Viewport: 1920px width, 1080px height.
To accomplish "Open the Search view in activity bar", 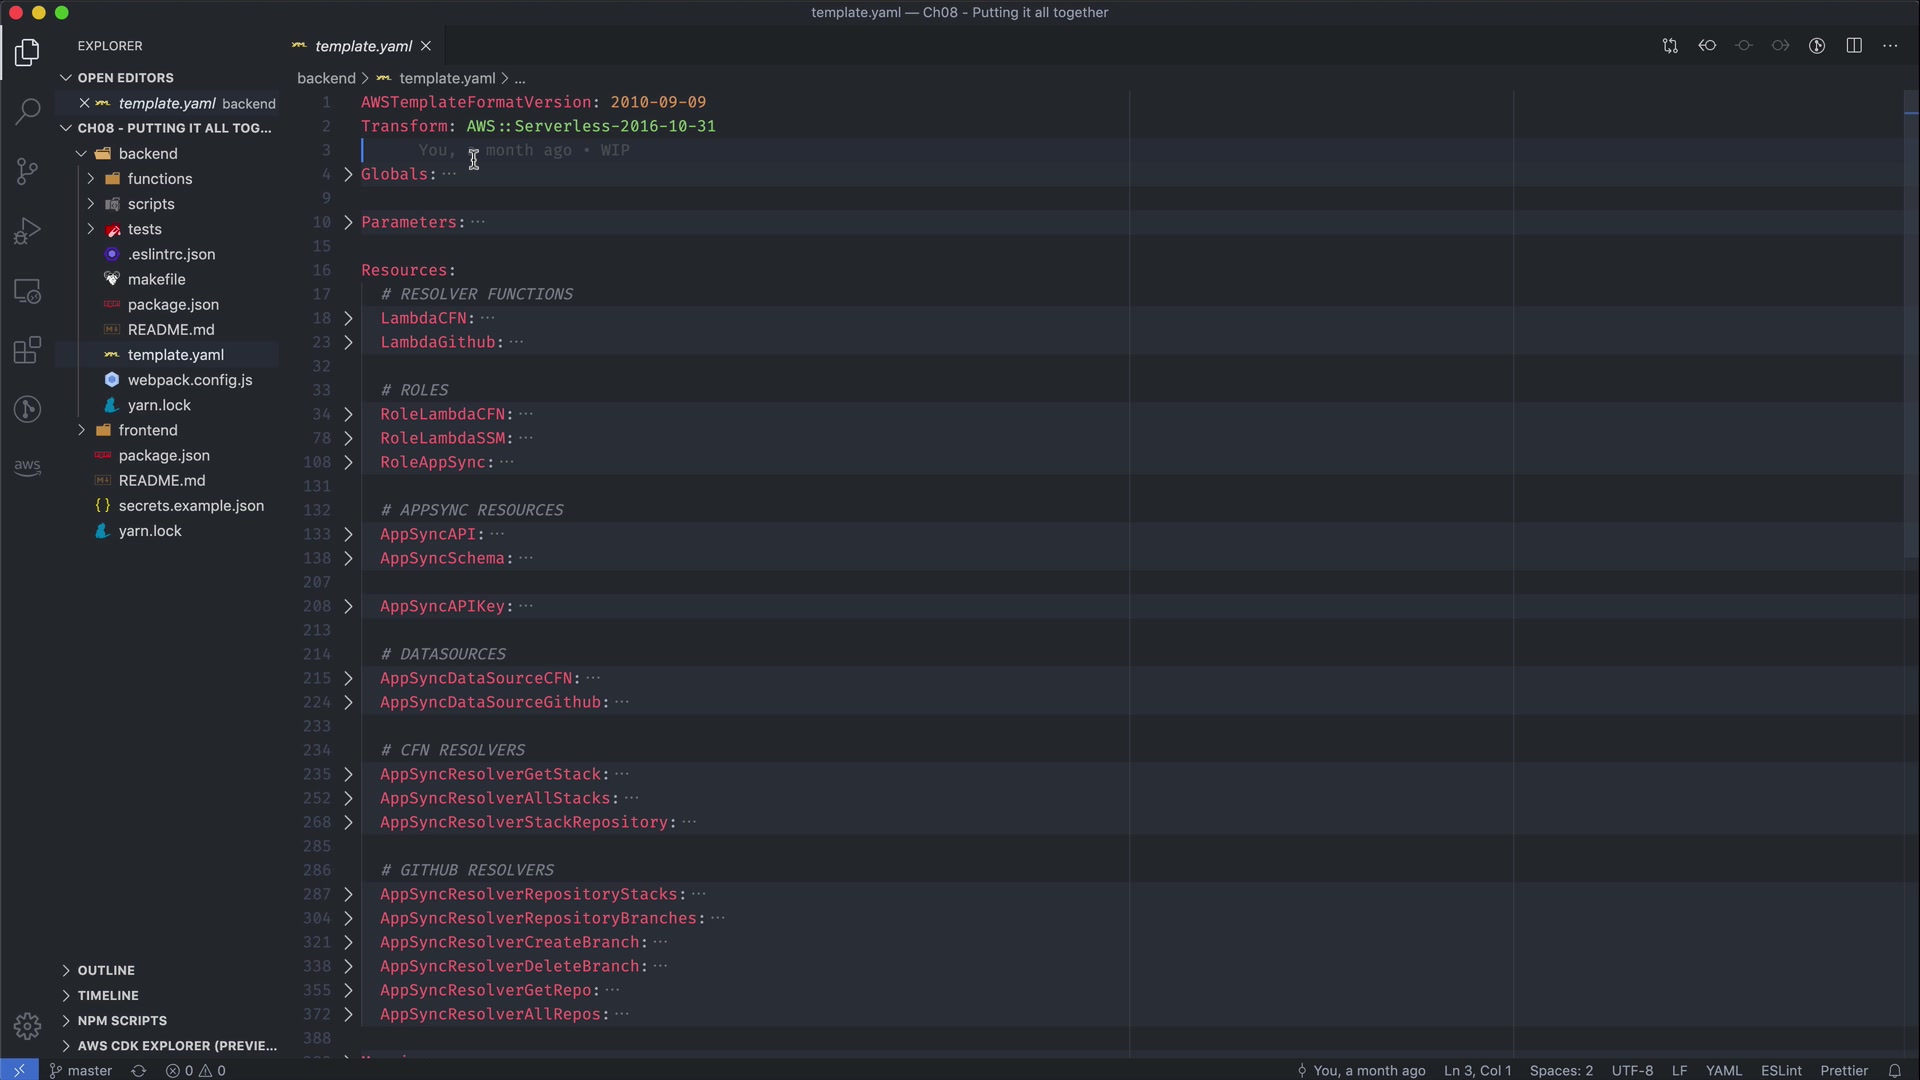I will click(x=27, y=111).
